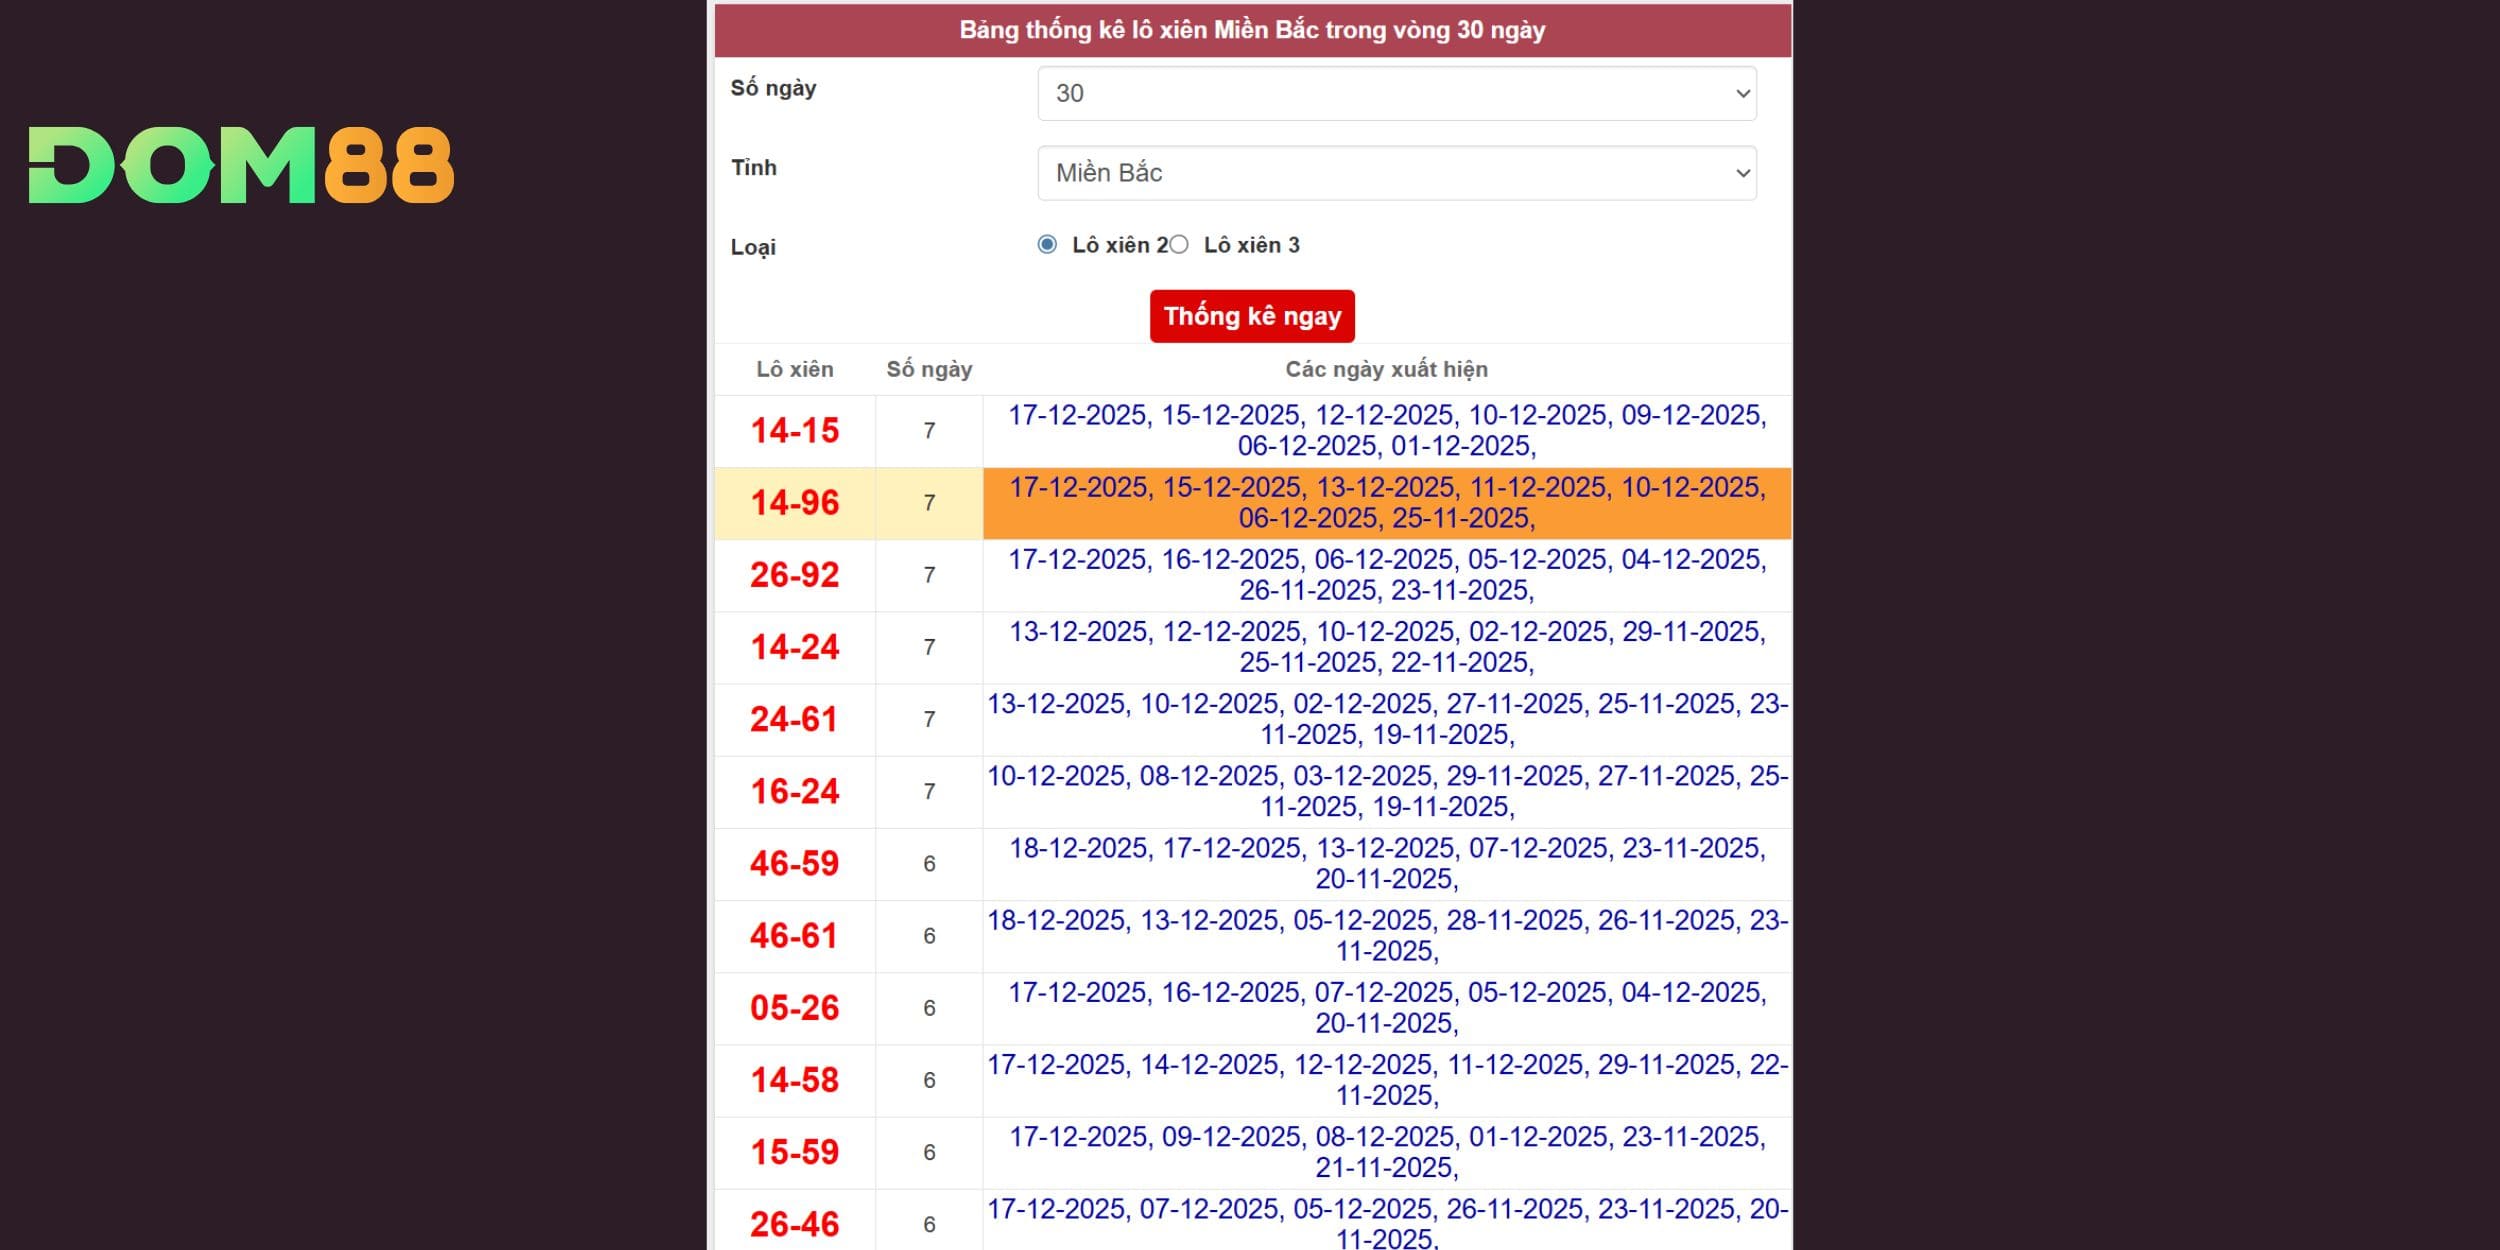This screenshot has width=2500, height=1250.
Task: Expand the Tỉnh dropdown showing Miền Bắc
Action: 1396,173
